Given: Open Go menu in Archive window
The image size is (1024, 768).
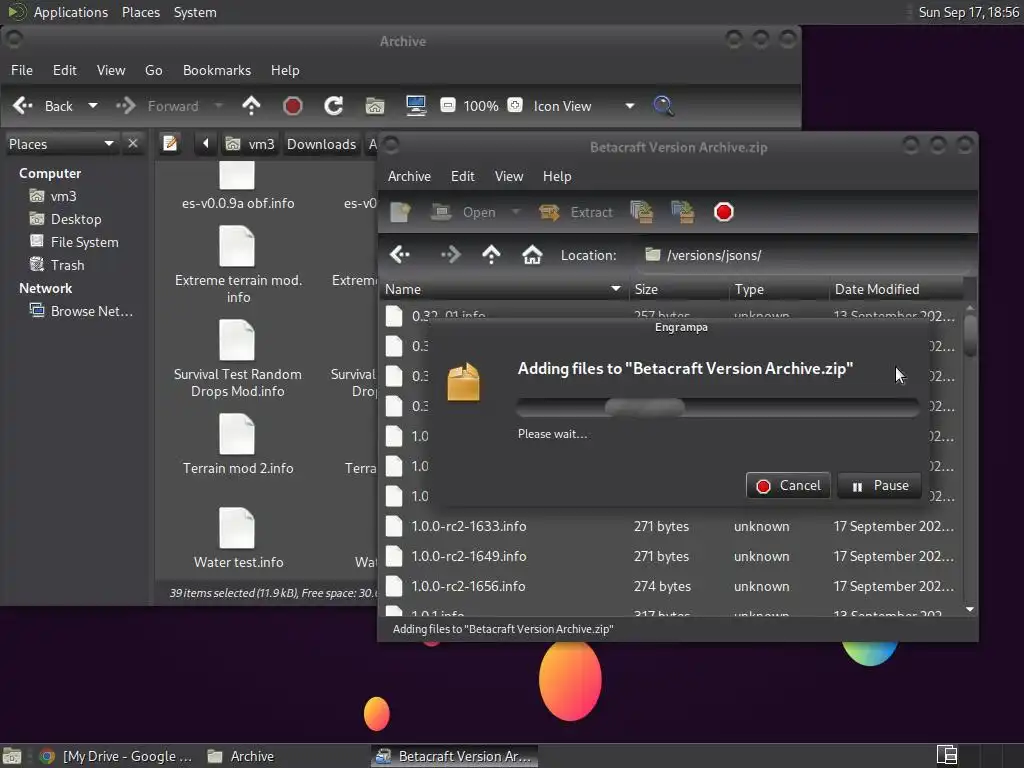Looking at the screenshot, I should (x=153, y=70).
